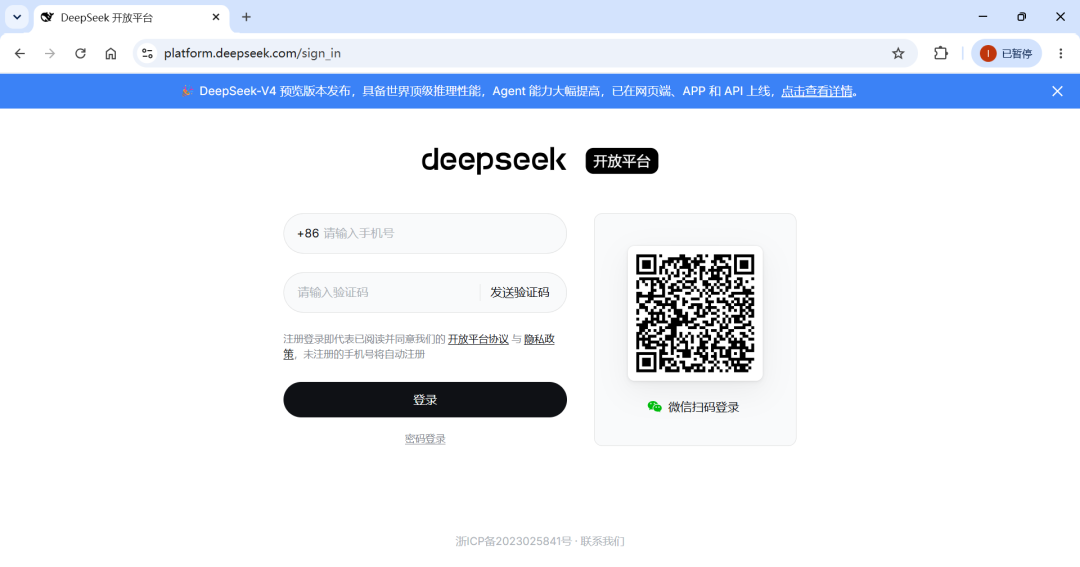This screenshot has height=567, width=1080.
Task: Go back with the browser back arrow
Action: coord(20,53)
